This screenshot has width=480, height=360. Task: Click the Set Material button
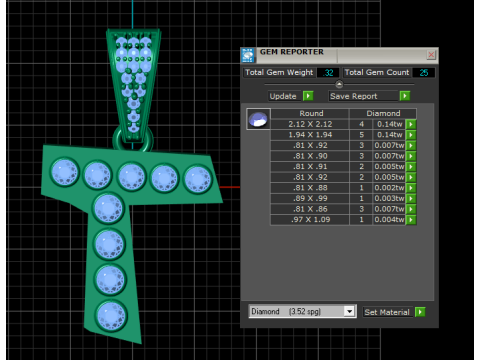(x=387, y=312)
